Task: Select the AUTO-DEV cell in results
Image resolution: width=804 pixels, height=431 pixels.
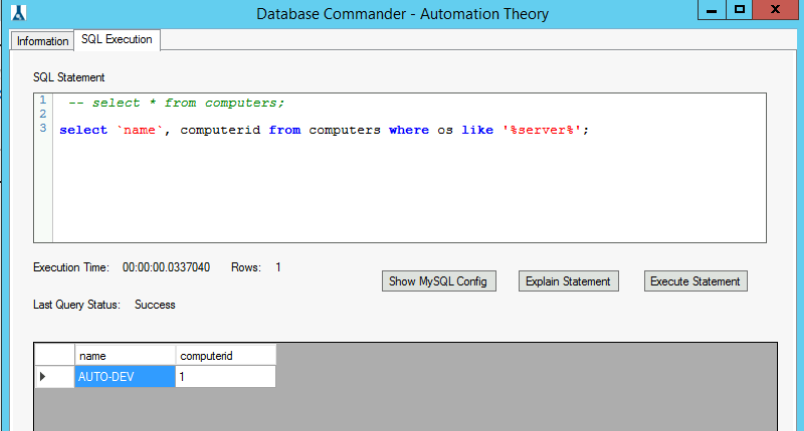Action: (124, 377)
